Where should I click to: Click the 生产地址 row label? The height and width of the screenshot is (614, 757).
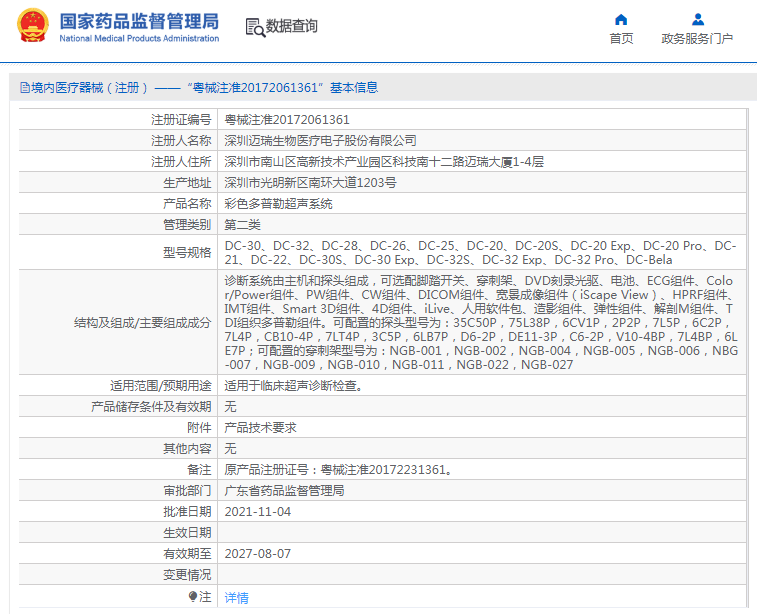pyautogui.click(x=187, y=182)
